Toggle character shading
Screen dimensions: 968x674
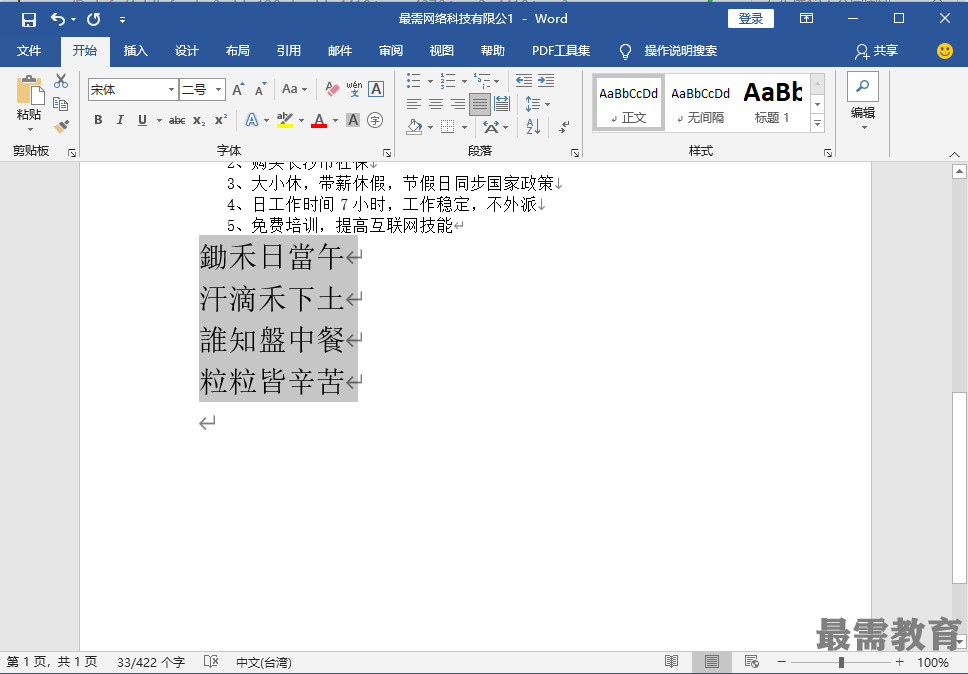[353, 120]
